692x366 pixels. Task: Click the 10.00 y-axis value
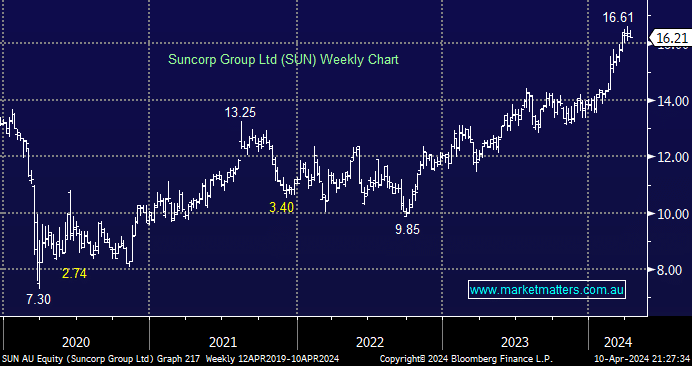672,214
